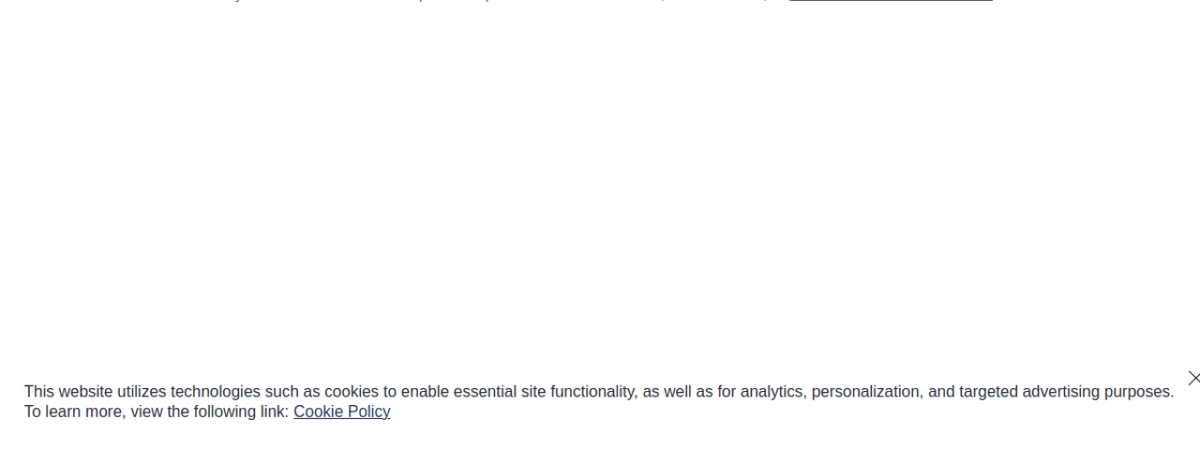Image resolution: width=1200 pixels, height=450 pixels.
Task: Dismiss the cookie banner with the X icon
Action: pos(1193,378)
